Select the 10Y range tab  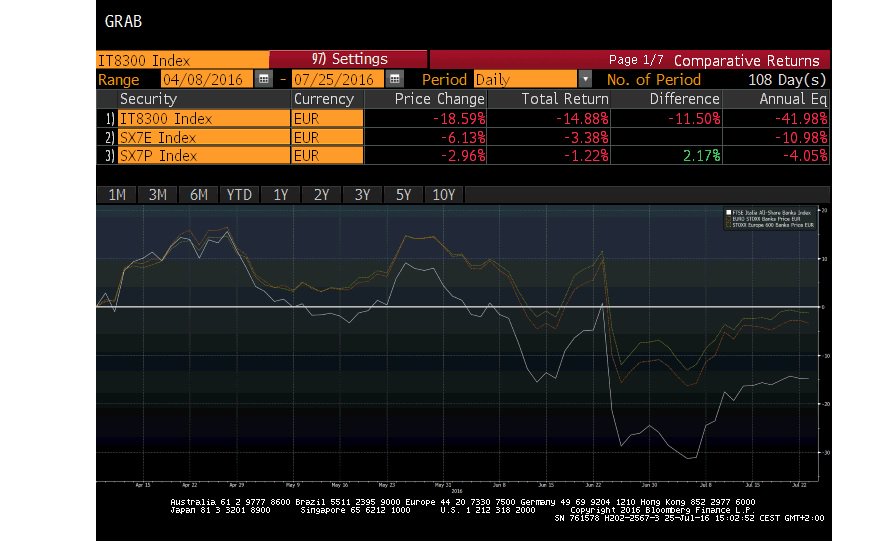click(x=444, y=194)
